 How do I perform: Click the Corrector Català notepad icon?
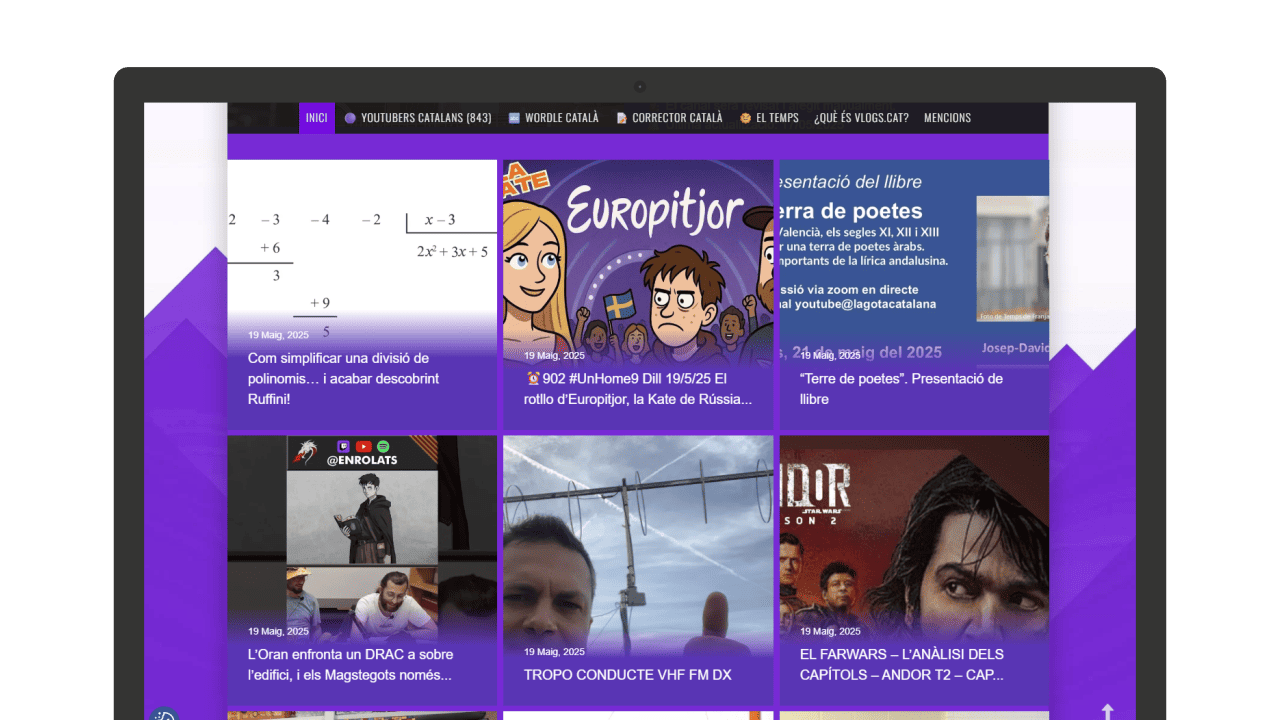[x=621, y=118]
